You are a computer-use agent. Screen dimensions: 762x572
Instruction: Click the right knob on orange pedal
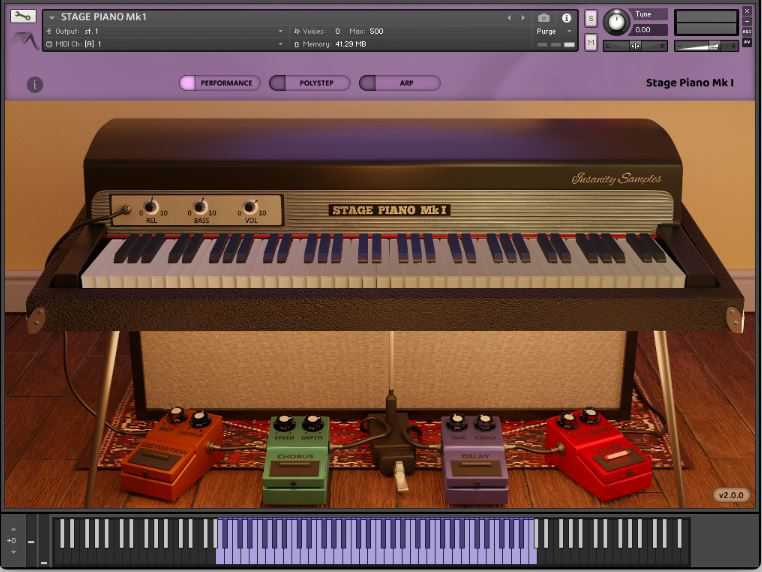(200, 418)
